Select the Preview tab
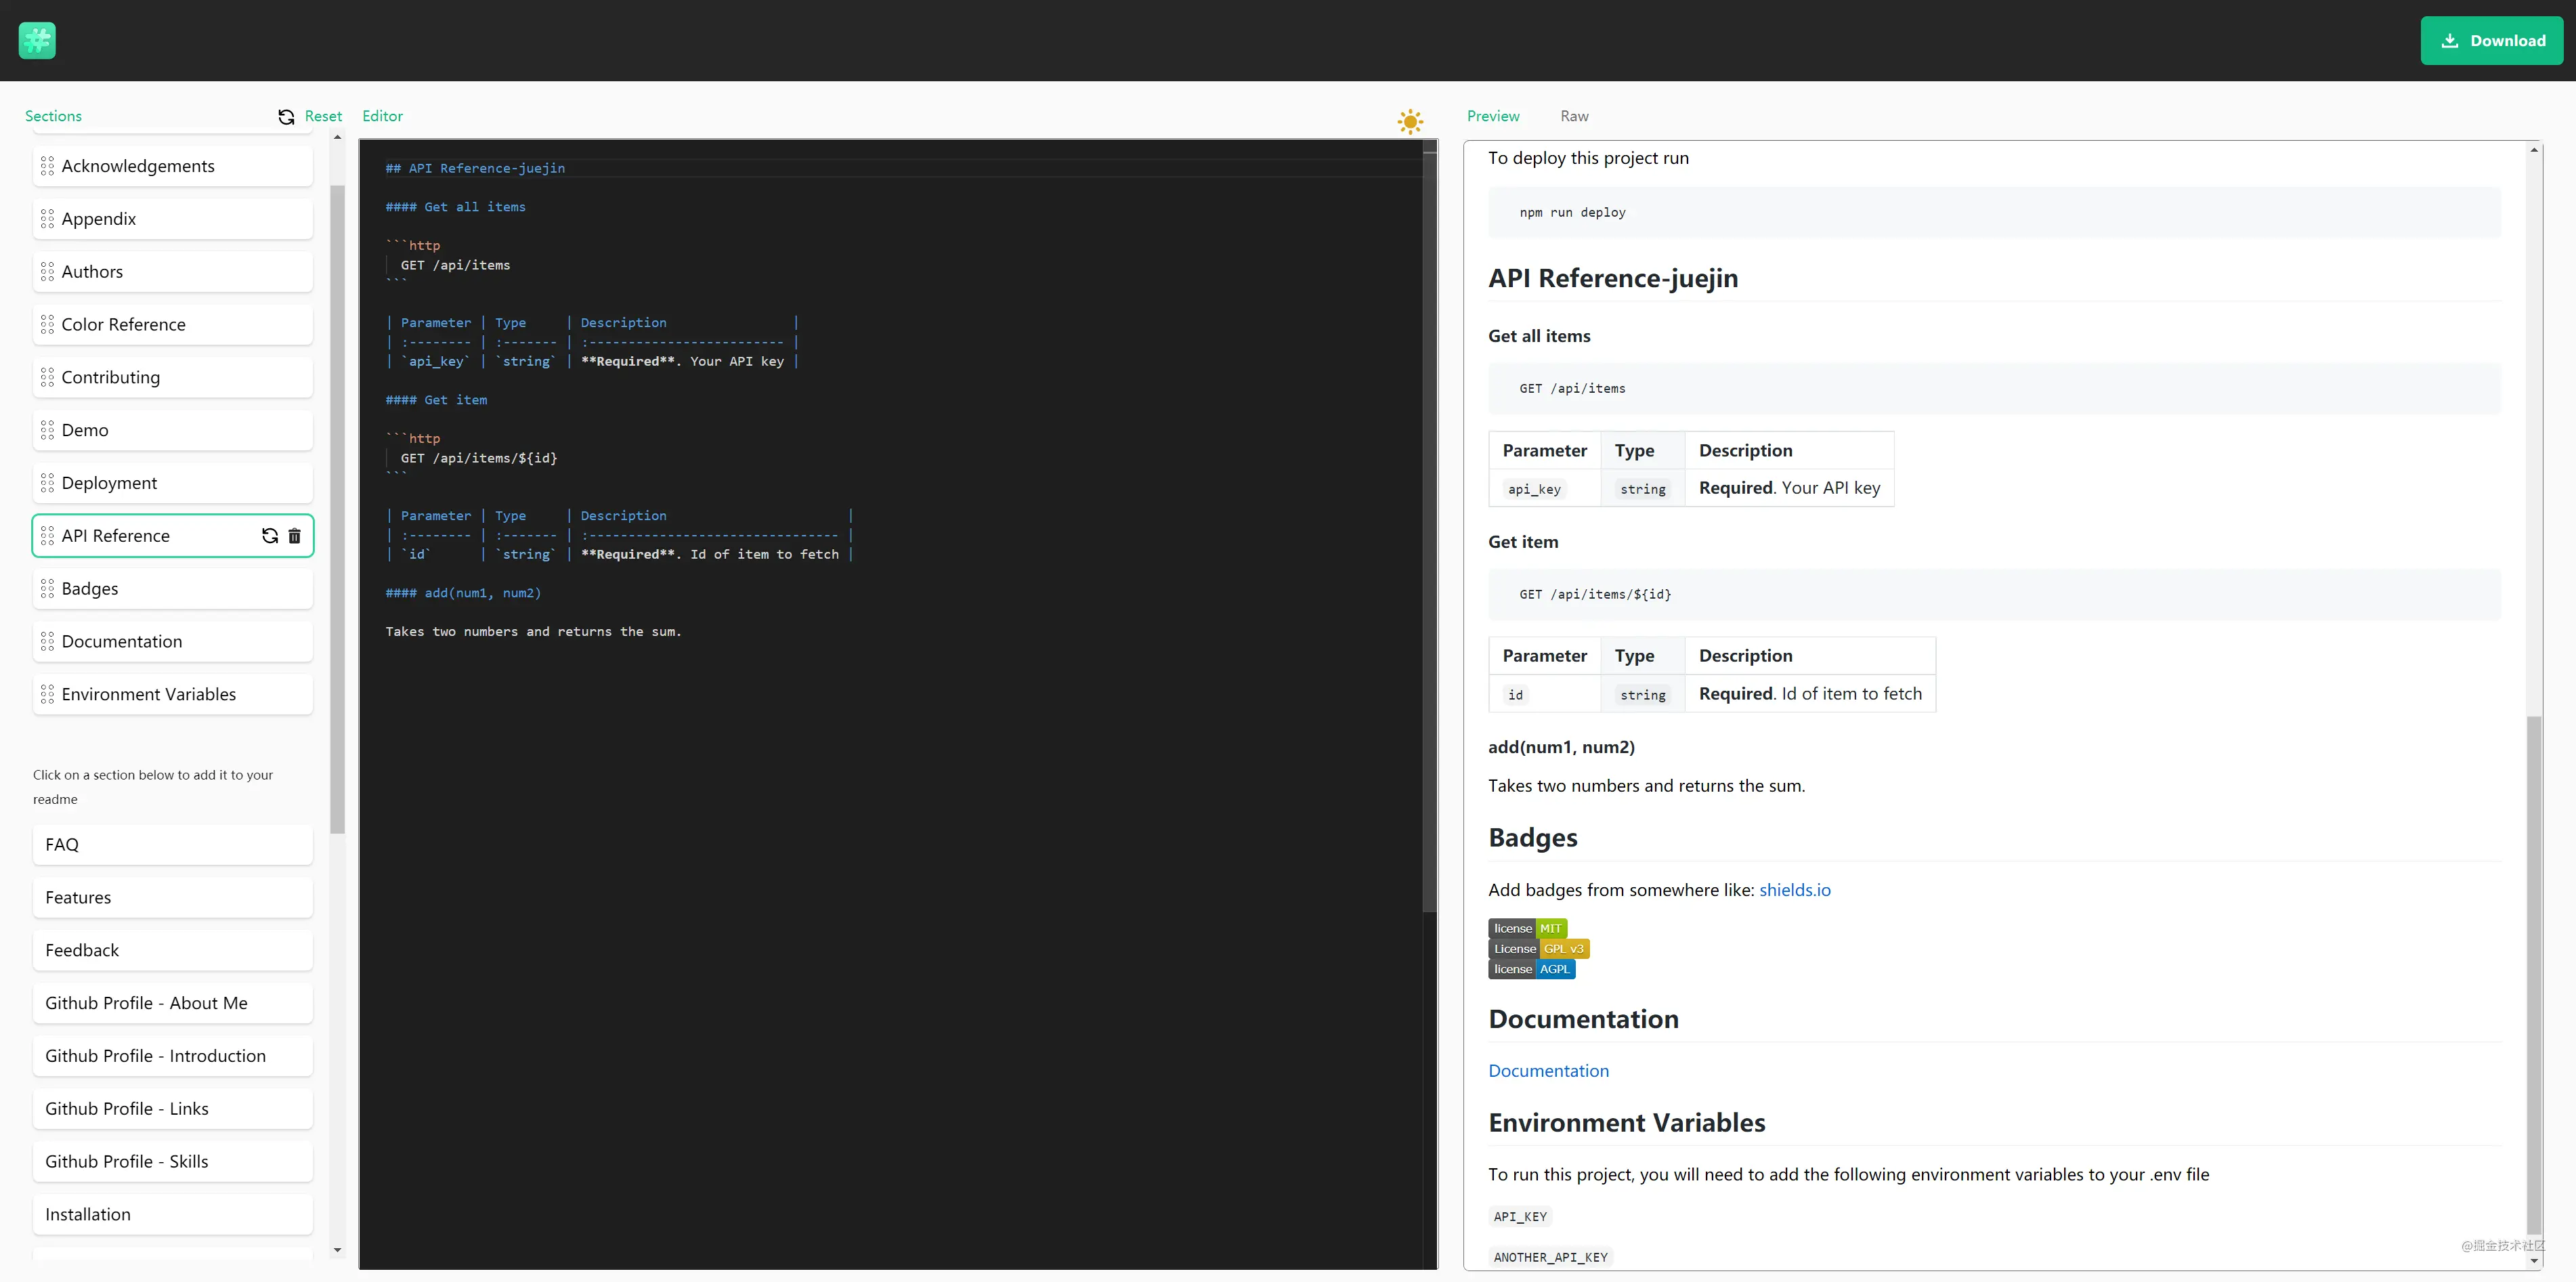Image resolution: width=2576 pixels, height=1282 pixels. coord(1493,116)
